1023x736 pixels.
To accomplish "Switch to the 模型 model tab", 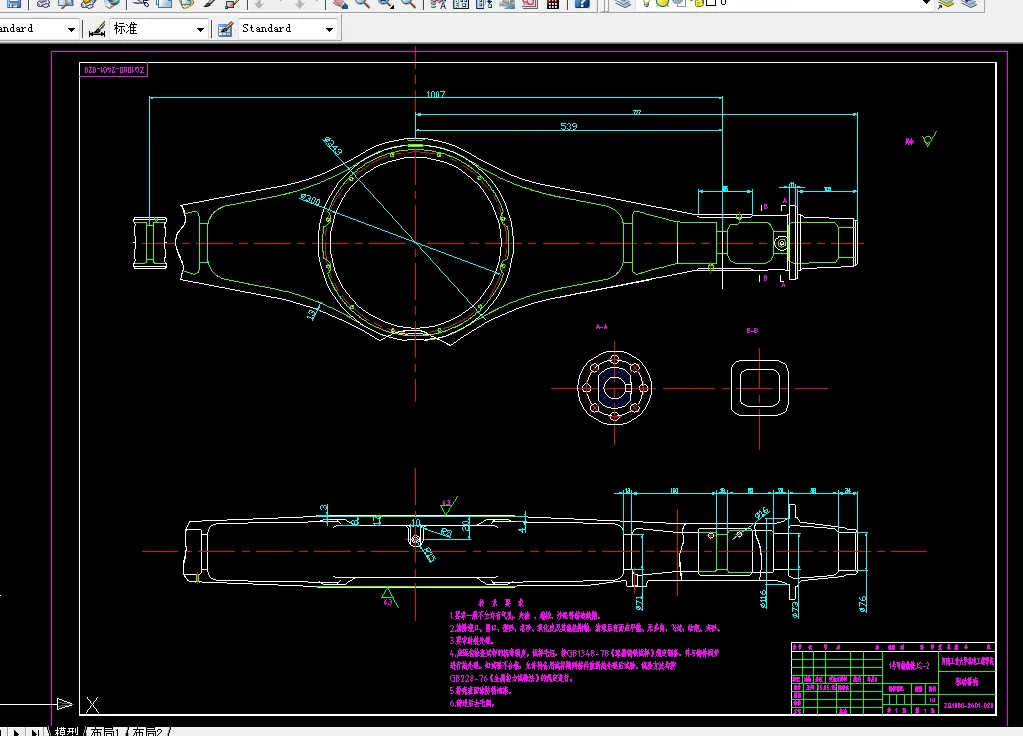I will 66,731.
